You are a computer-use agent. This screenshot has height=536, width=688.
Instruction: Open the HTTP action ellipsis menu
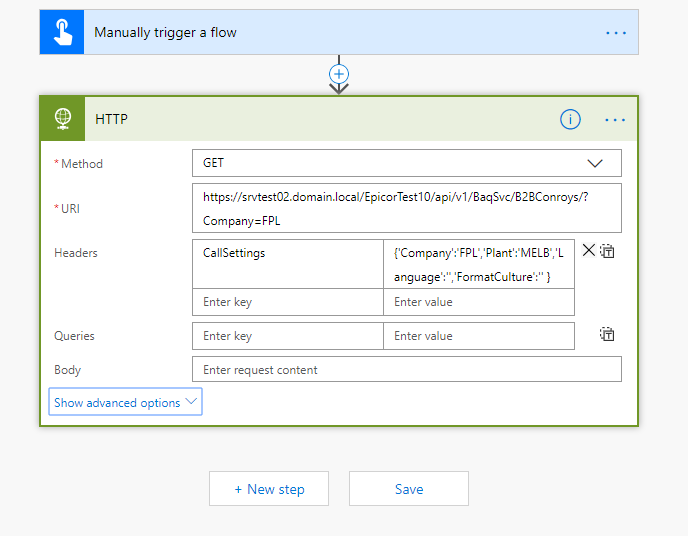tap(615, 119)
